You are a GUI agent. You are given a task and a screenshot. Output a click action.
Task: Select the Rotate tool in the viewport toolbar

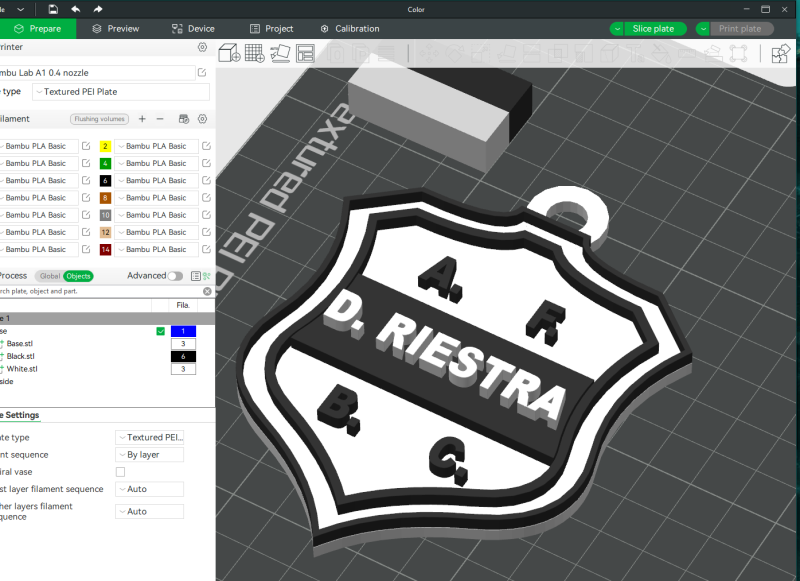(454, 53)
